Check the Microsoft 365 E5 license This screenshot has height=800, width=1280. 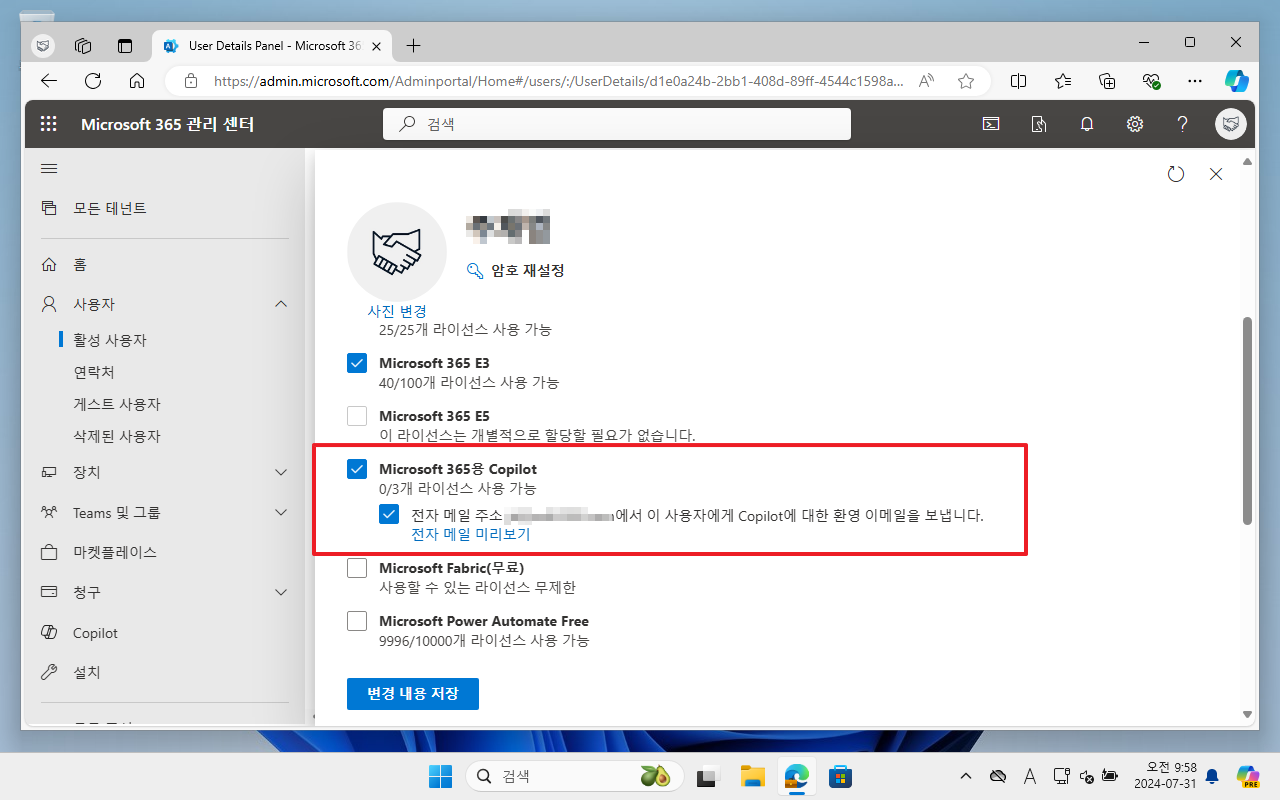point(357,416)
